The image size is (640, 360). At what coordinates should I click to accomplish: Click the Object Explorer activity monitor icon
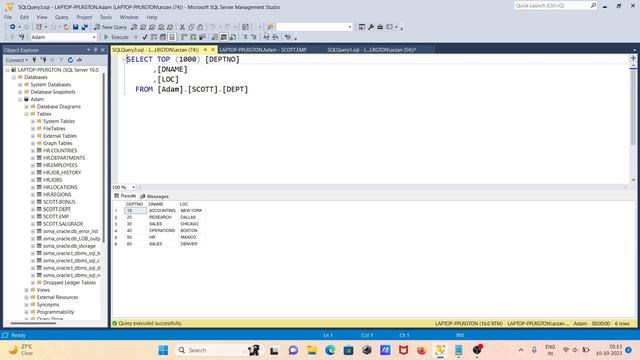(x=80, y=60)
